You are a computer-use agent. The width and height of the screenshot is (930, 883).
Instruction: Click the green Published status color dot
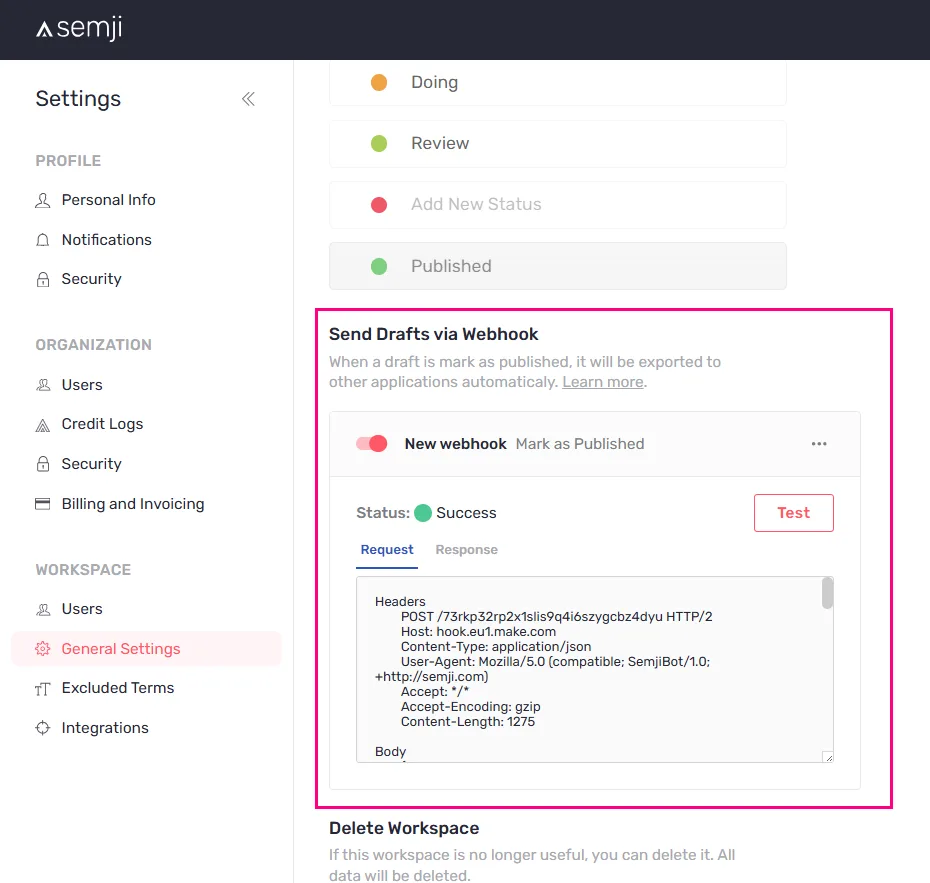(x=379, y=267)
